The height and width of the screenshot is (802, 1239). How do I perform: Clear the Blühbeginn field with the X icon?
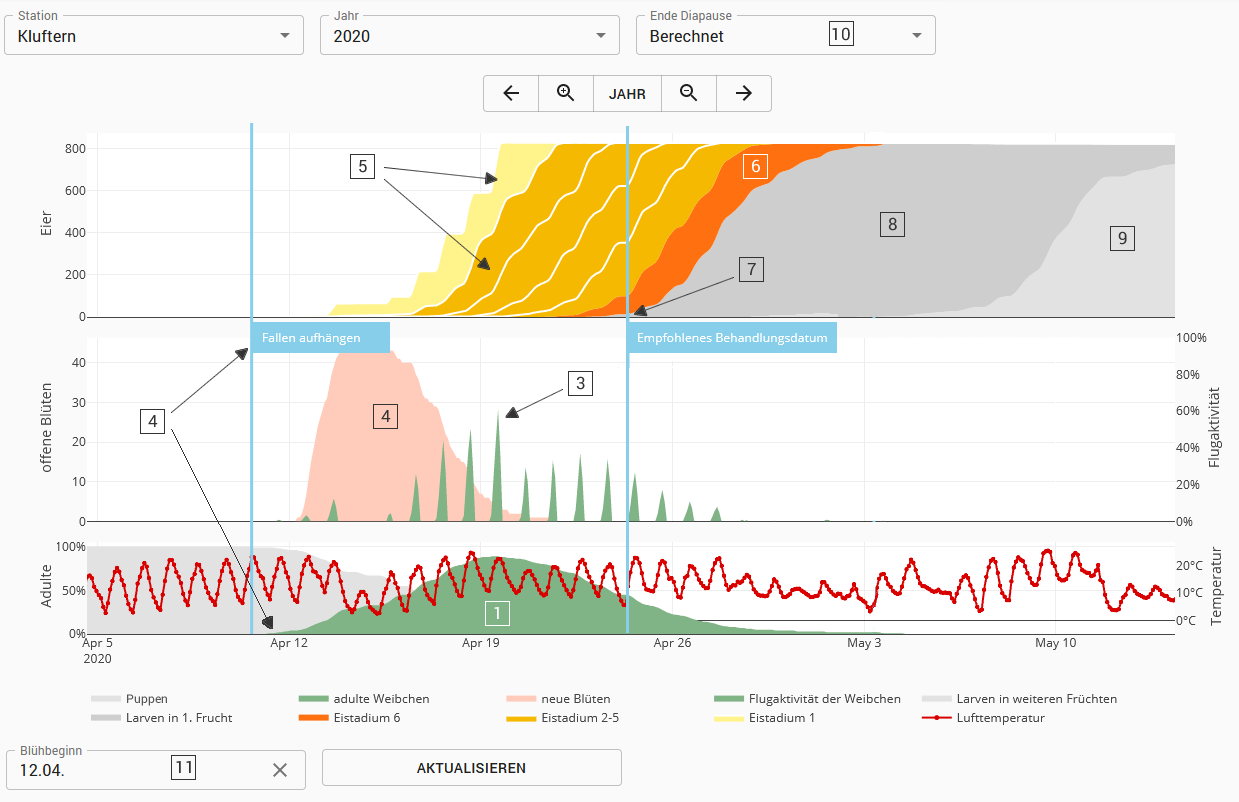280,770
